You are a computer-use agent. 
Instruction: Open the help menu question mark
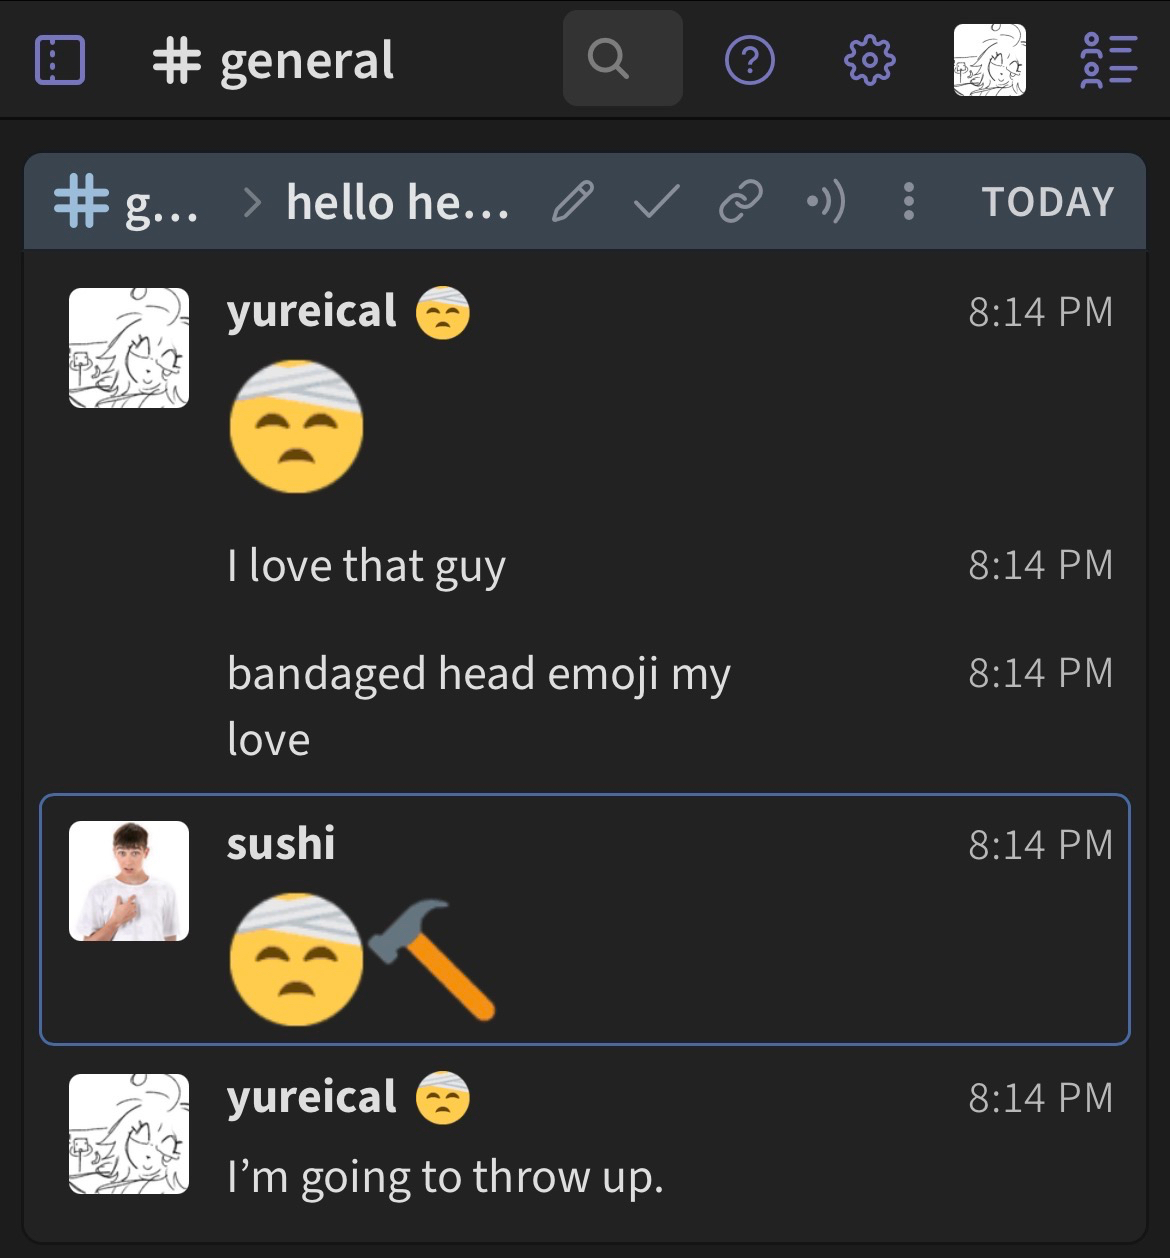[749, 61]
